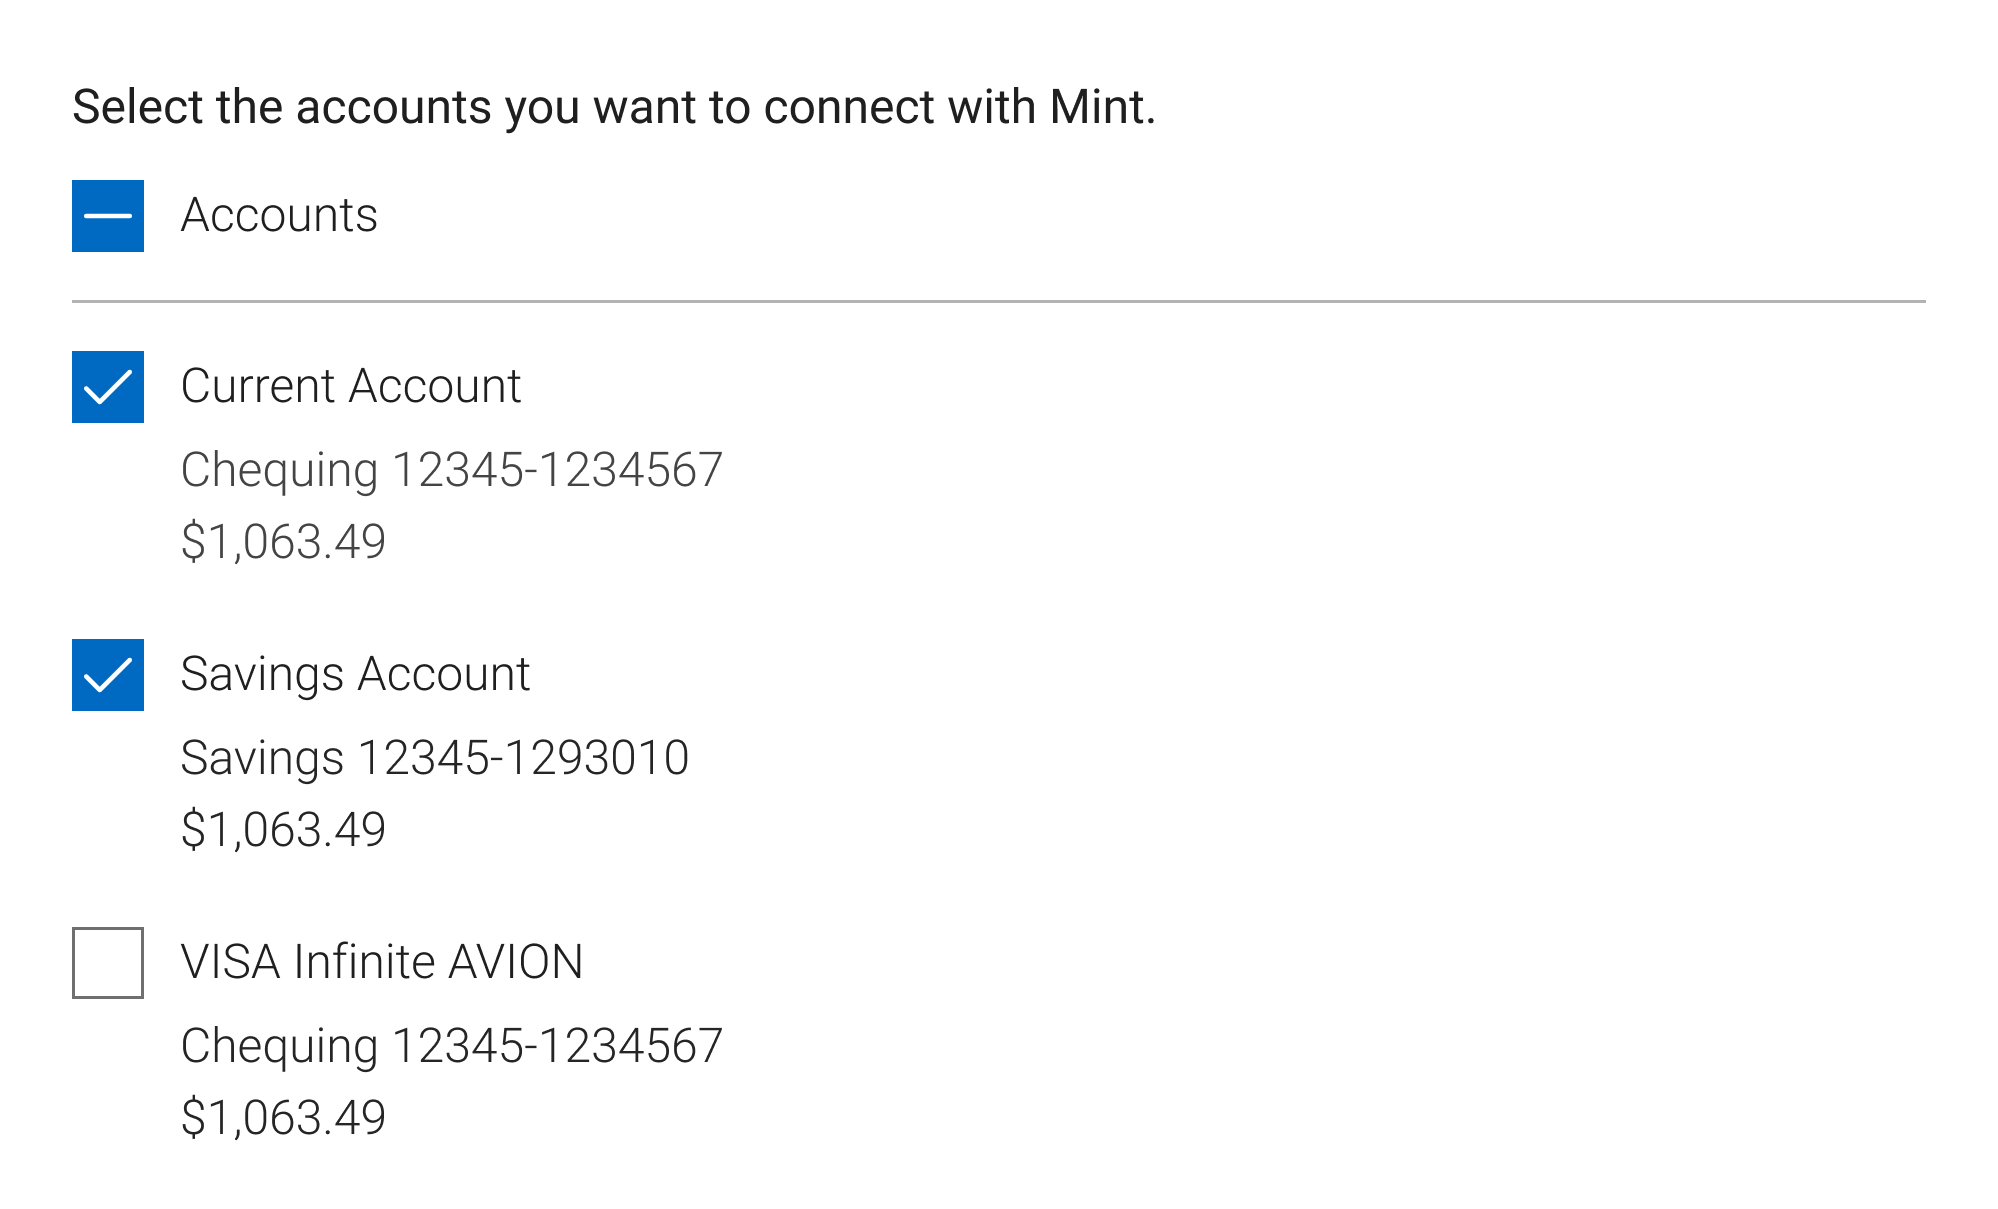The height and width of the screenshot is (1209, 1998).
Task: Uncheck the Savings Account checkbox
Action: (108, 675)
